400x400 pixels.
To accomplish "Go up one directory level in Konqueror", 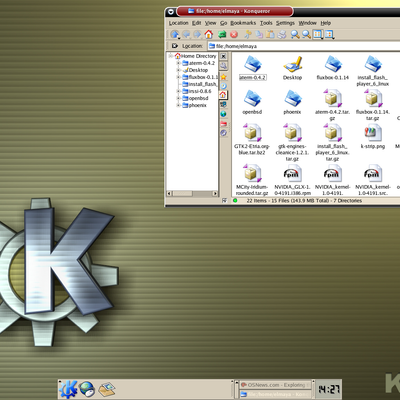I will pos(175,34).
